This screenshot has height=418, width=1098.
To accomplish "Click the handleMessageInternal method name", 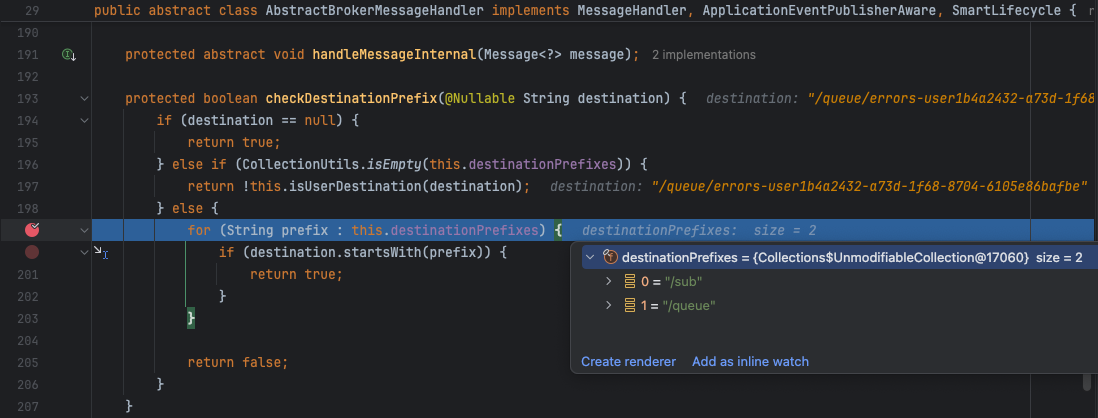I will [x=394, y=55].
